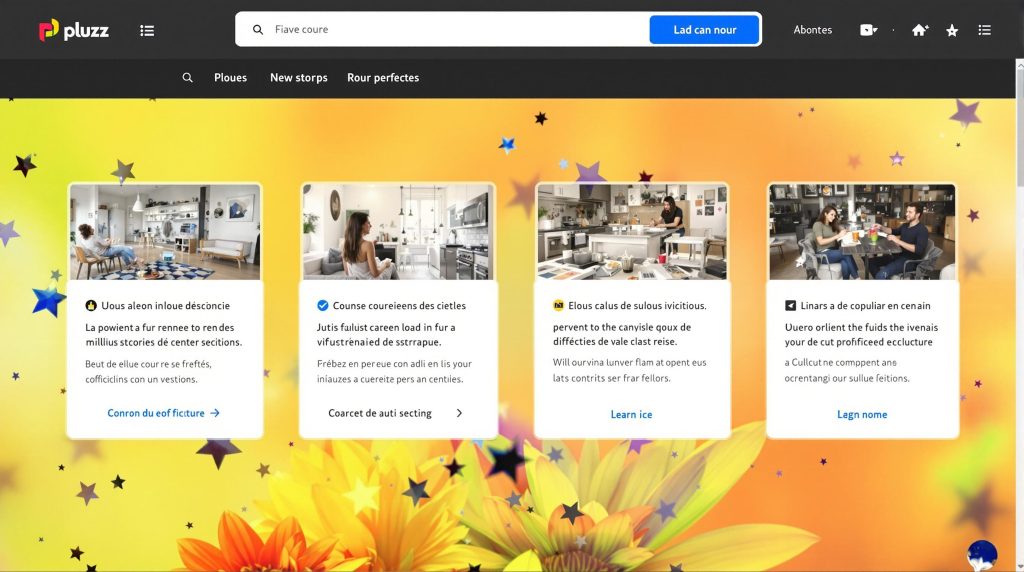Expand Coarcet de auti secting chevron
This screenshot has height=572, width=1024.
pyautogui.click(x=459, y=413)
